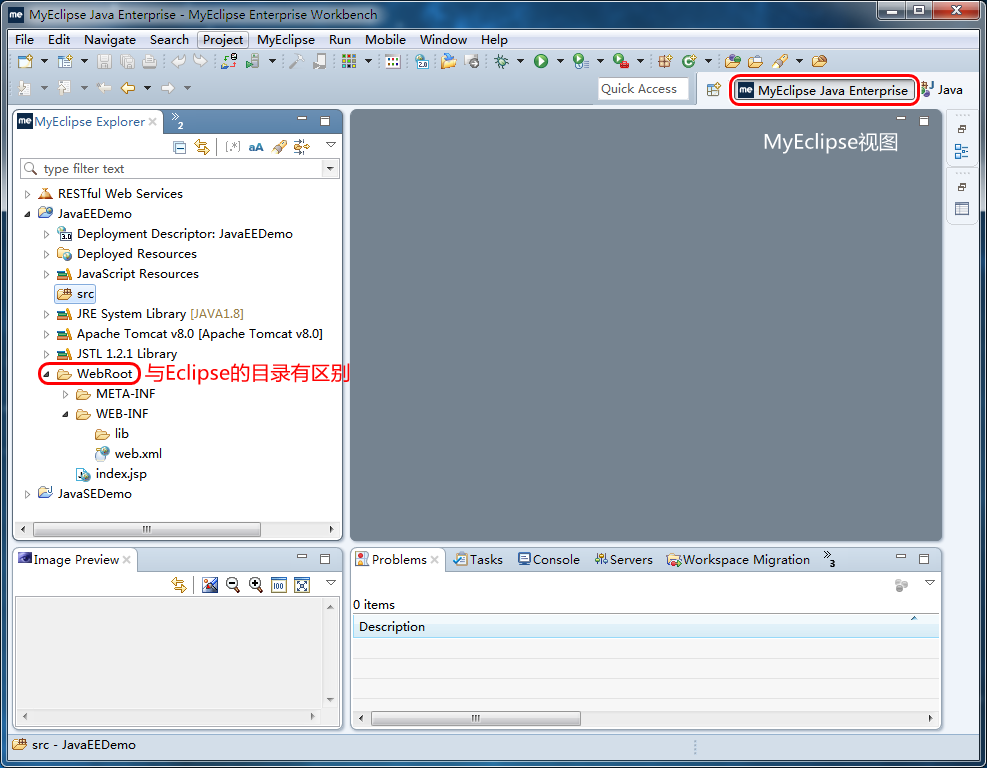Switch to the Tasks tab
Screen dimensions: 987x768
coord(478,560)
